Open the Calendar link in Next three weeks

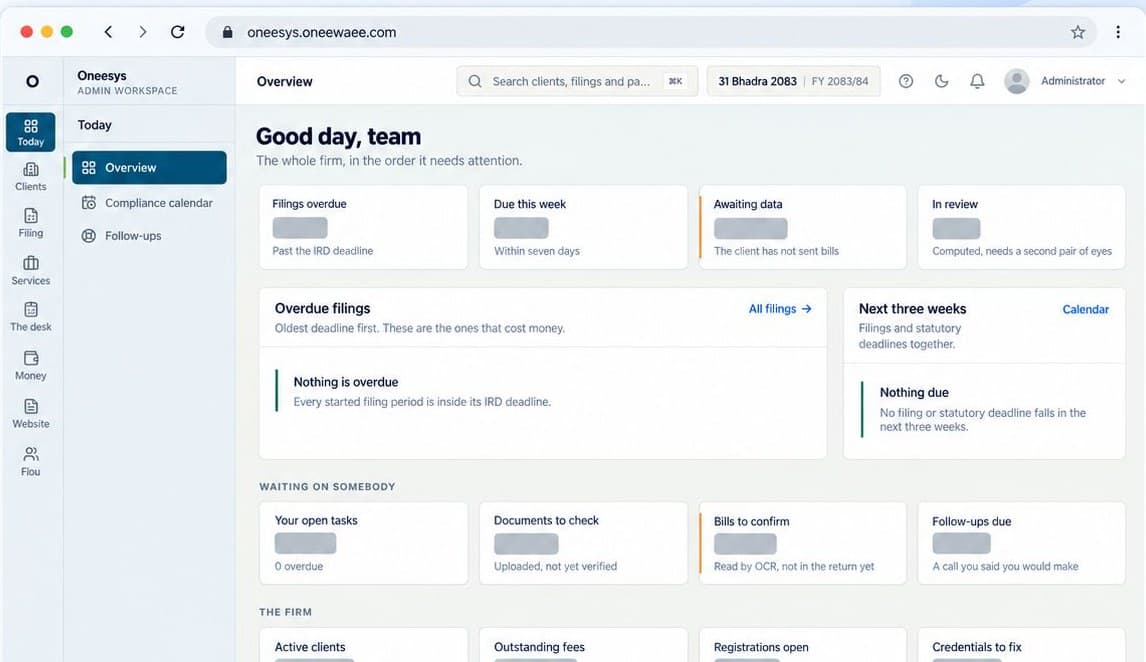pos(1085,309)
